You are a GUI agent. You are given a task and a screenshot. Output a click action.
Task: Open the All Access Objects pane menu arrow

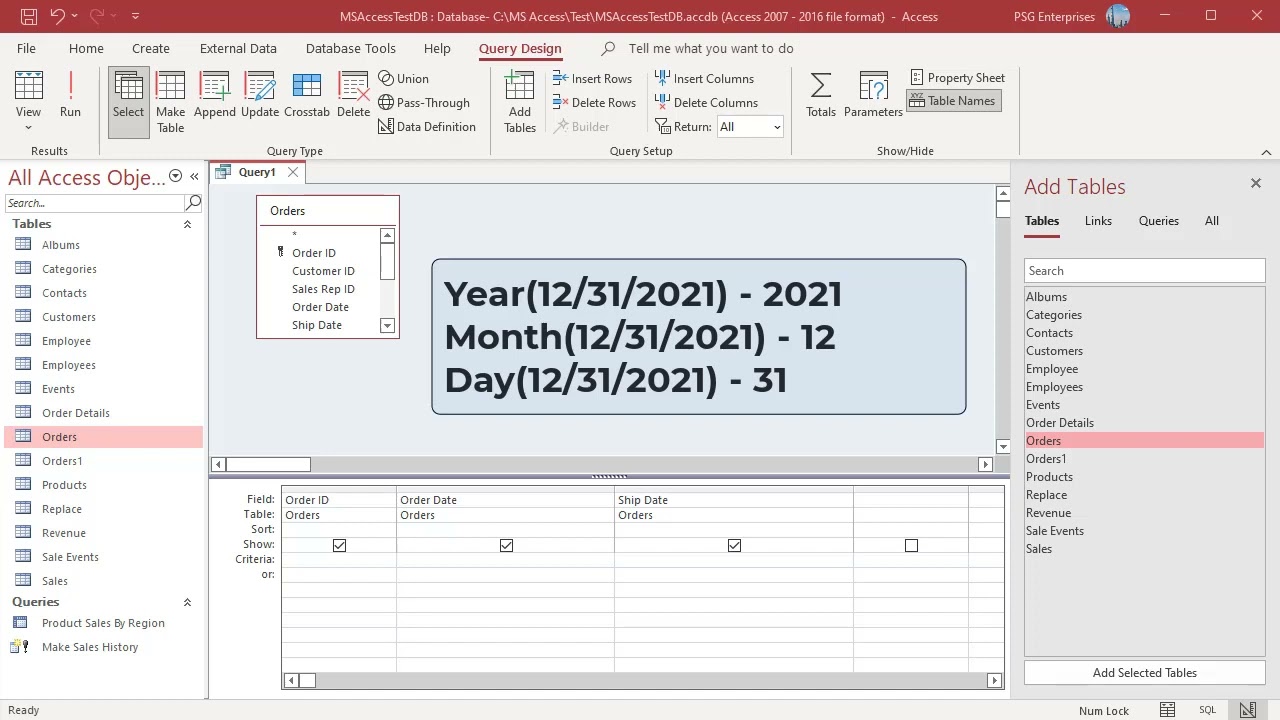point(175,176)
